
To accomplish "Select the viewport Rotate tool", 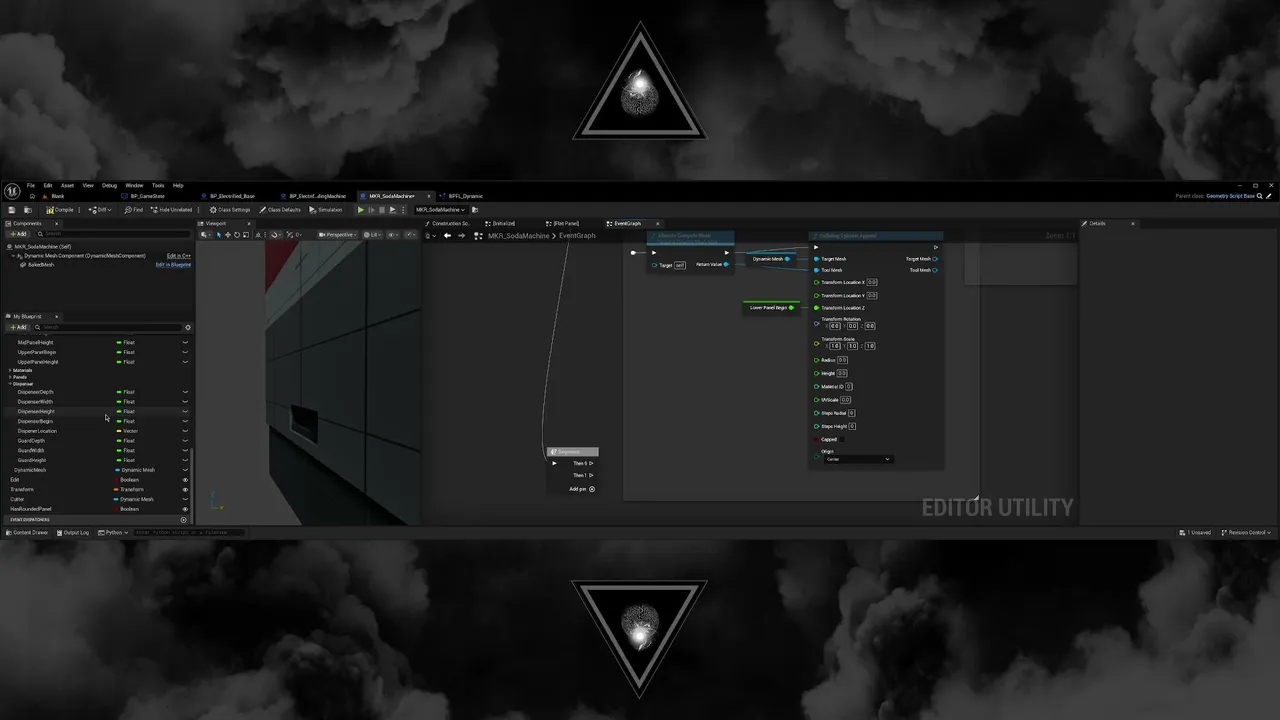I will [x=237, y=235].
